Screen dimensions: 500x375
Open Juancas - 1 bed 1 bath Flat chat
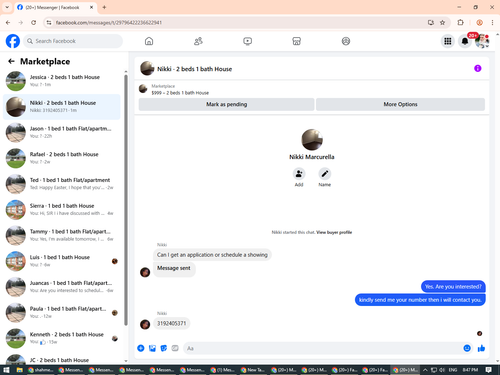click(62, 287)
